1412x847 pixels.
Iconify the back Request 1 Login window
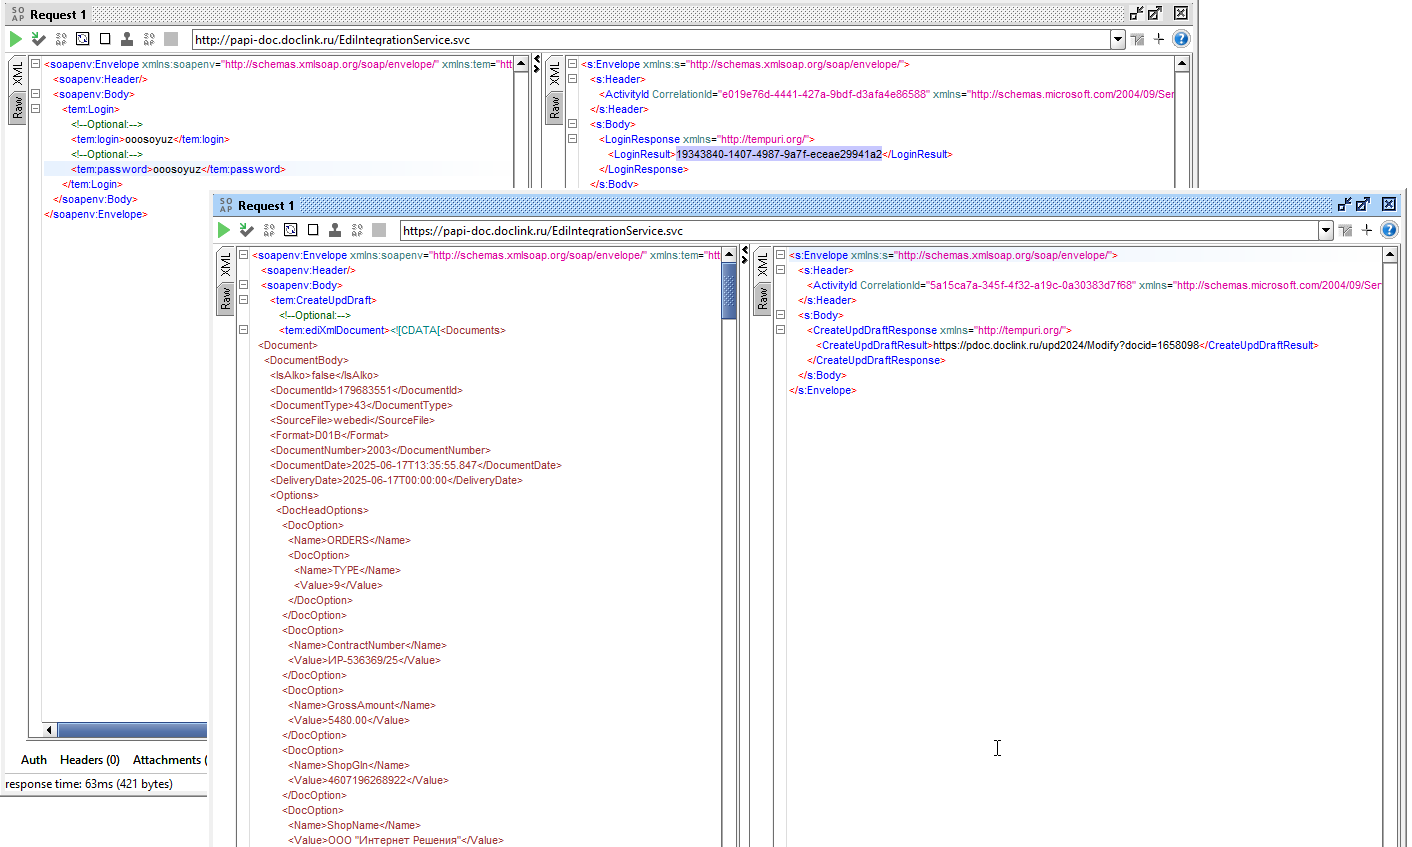(x=1137, y=13)
